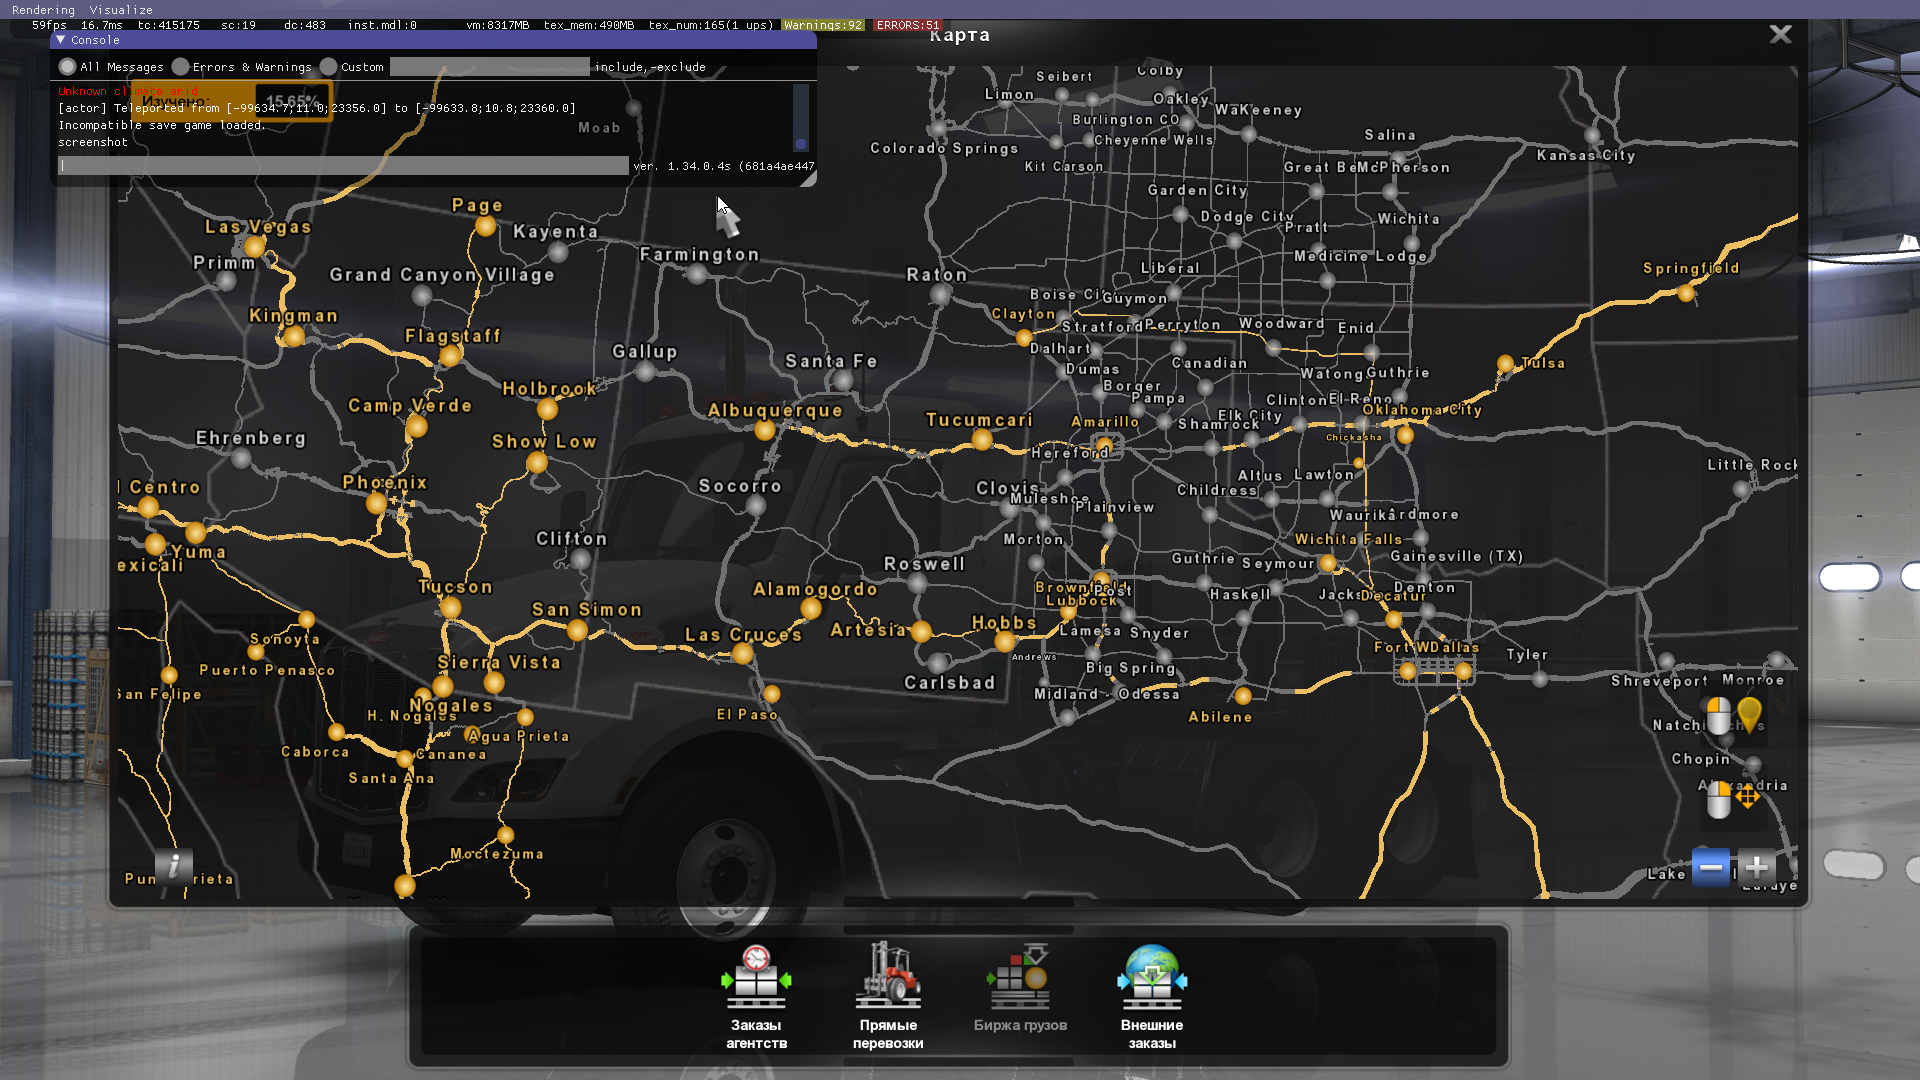
Task: Click the console version string text
Action: [724, 166]
